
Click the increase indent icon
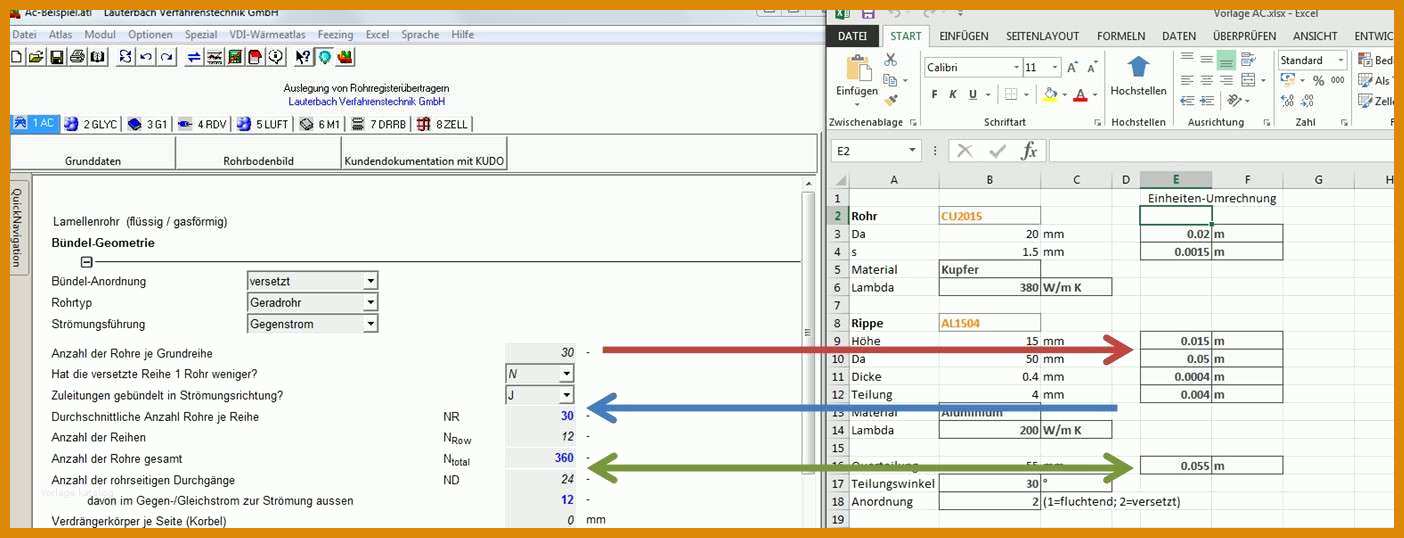(1207, 101)
